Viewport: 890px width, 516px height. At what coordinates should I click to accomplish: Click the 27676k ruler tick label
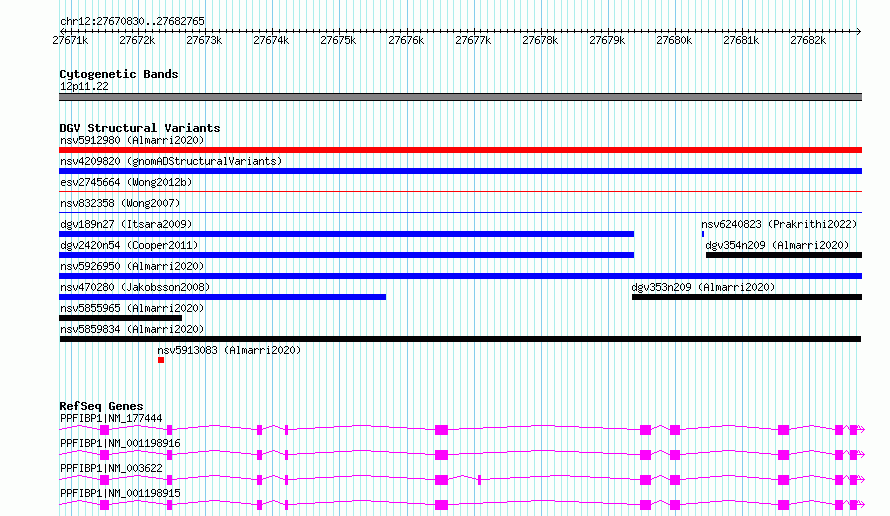coord(406,40)
